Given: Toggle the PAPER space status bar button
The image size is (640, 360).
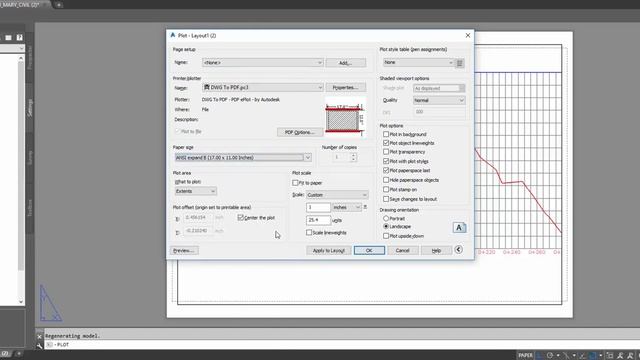Looking at the screenshot, I should pos(525,355).
